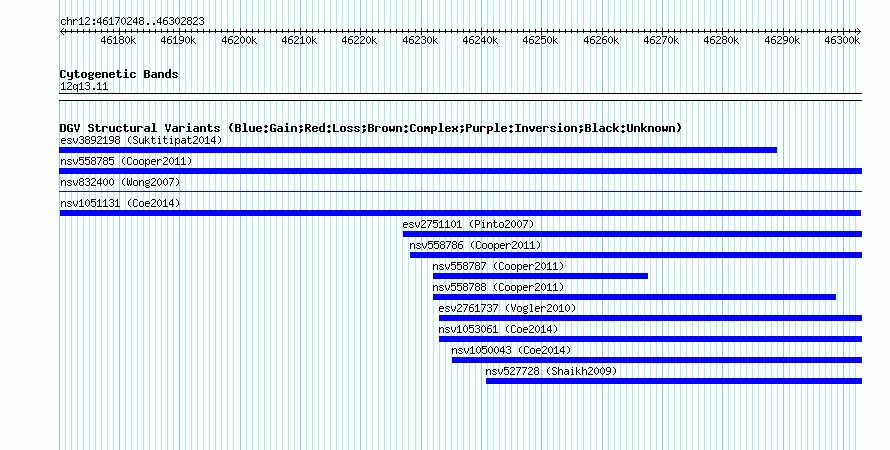Viewport: 890px width, 450px height.
Task: Click the nsv558786 blue variant bar
Action: [x=636, y=255]
